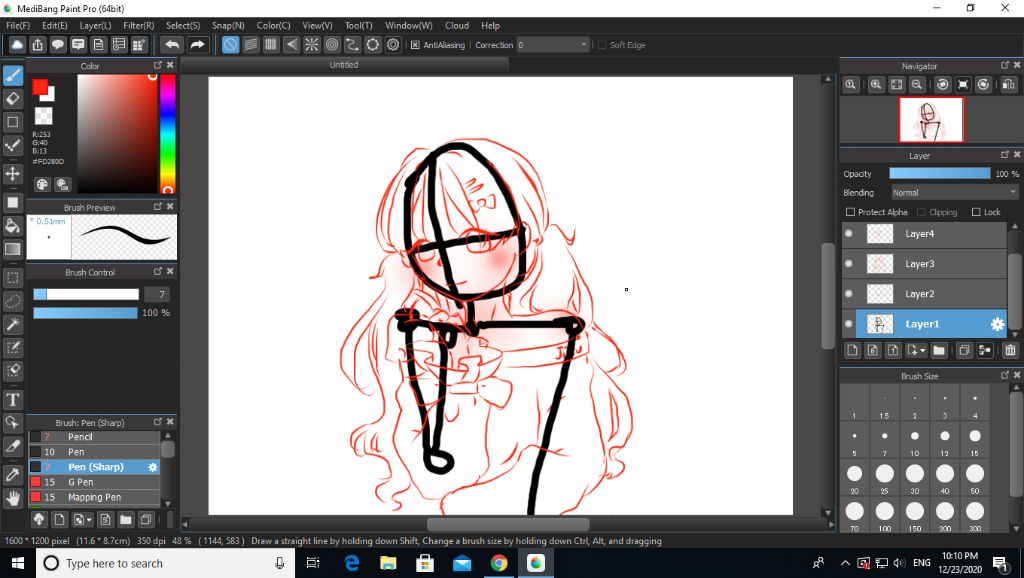Screen dimensions: 1024x578
Task: Open the Filter menu
Action: tap(138, 25)
